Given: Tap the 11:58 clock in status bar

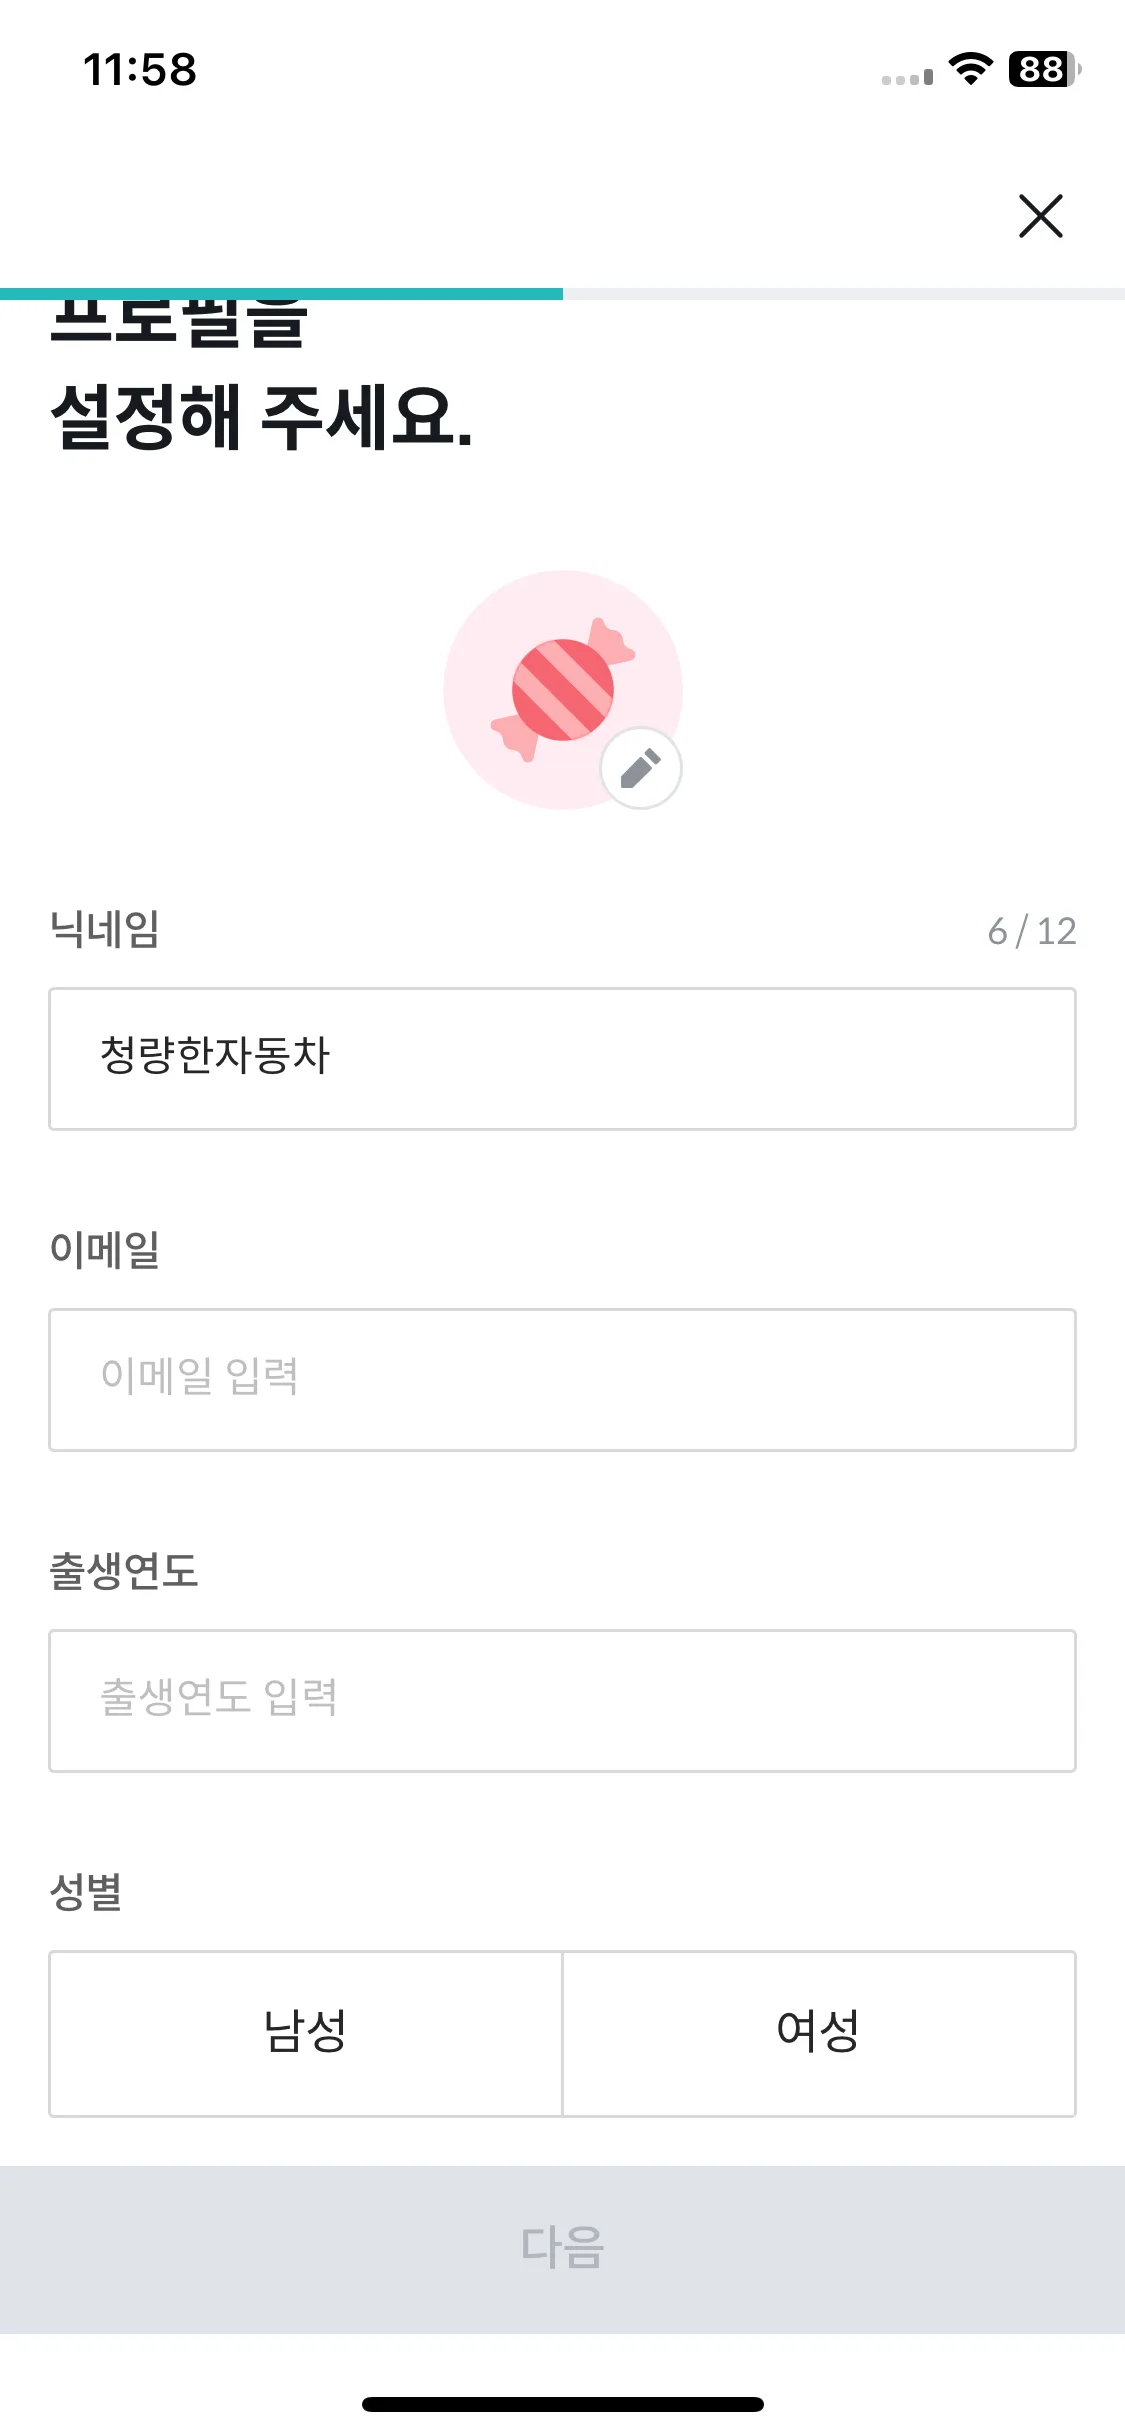Looking at the screenshot, I should click(140, 70).
